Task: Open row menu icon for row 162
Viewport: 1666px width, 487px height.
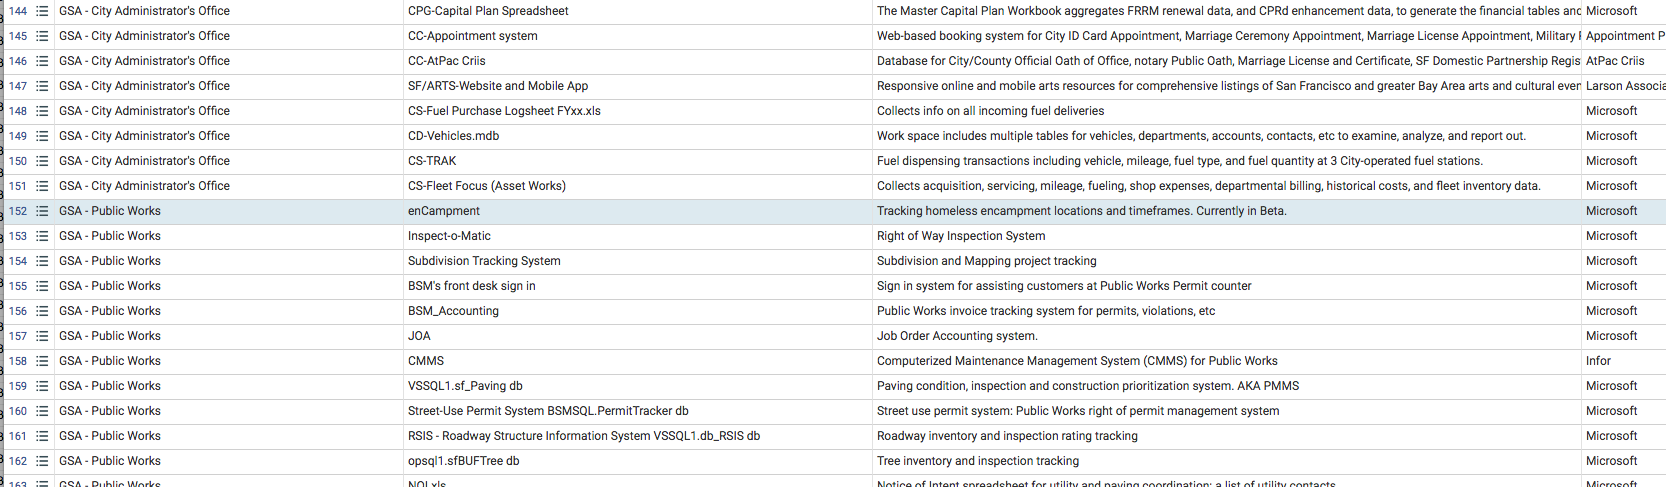Action: pyautogui.click(x=42, y=461)
